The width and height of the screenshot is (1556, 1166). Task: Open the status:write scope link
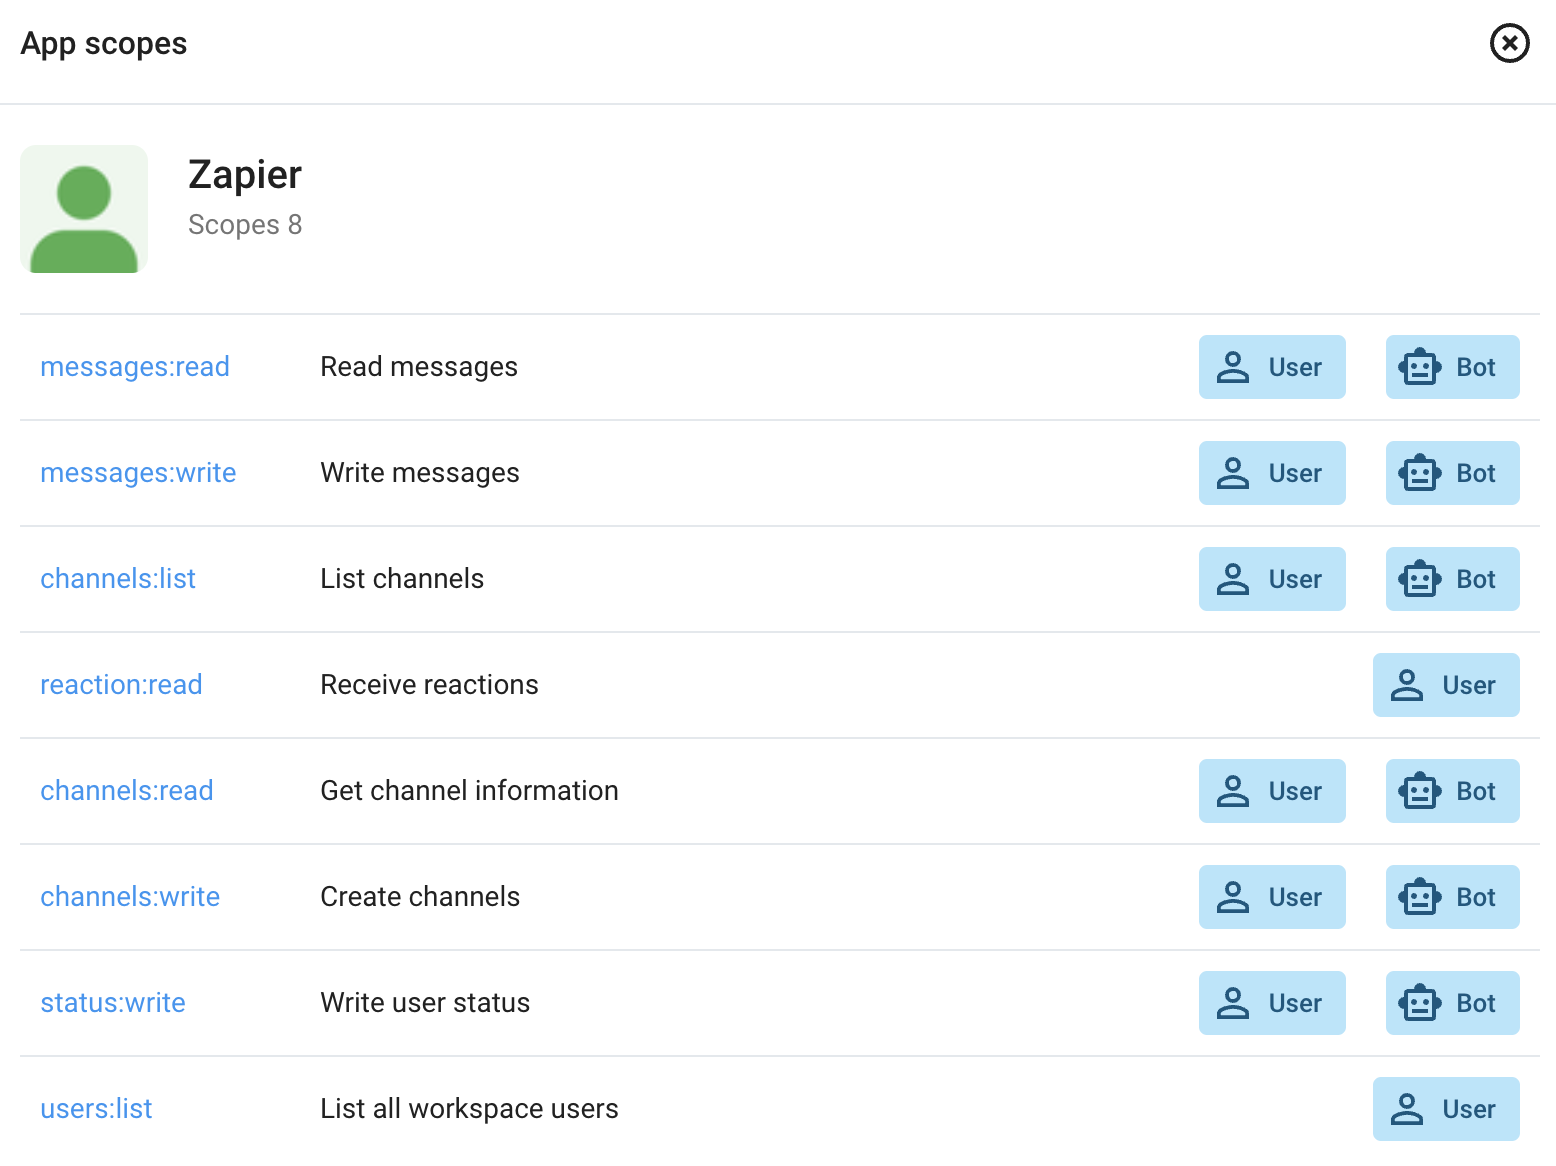click(x=113, y=1003)
